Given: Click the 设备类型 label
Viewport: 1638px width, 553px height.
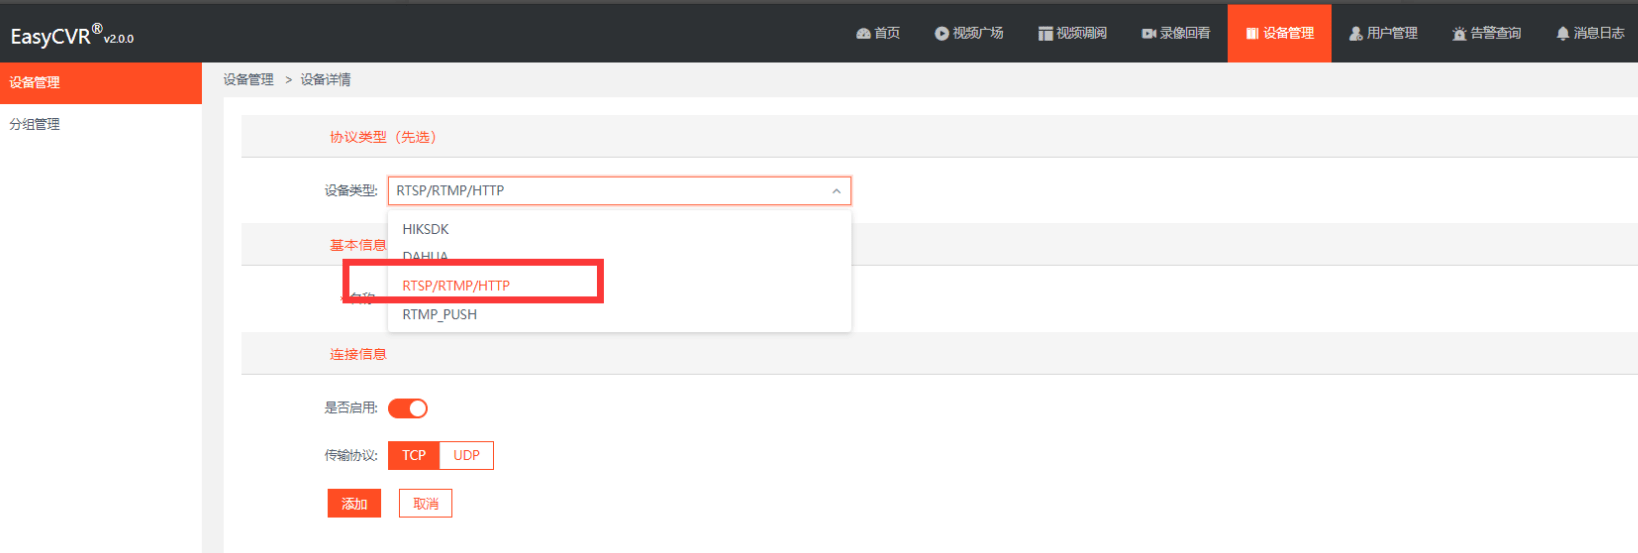Looking at the screenshot, I should pos(351,191).
